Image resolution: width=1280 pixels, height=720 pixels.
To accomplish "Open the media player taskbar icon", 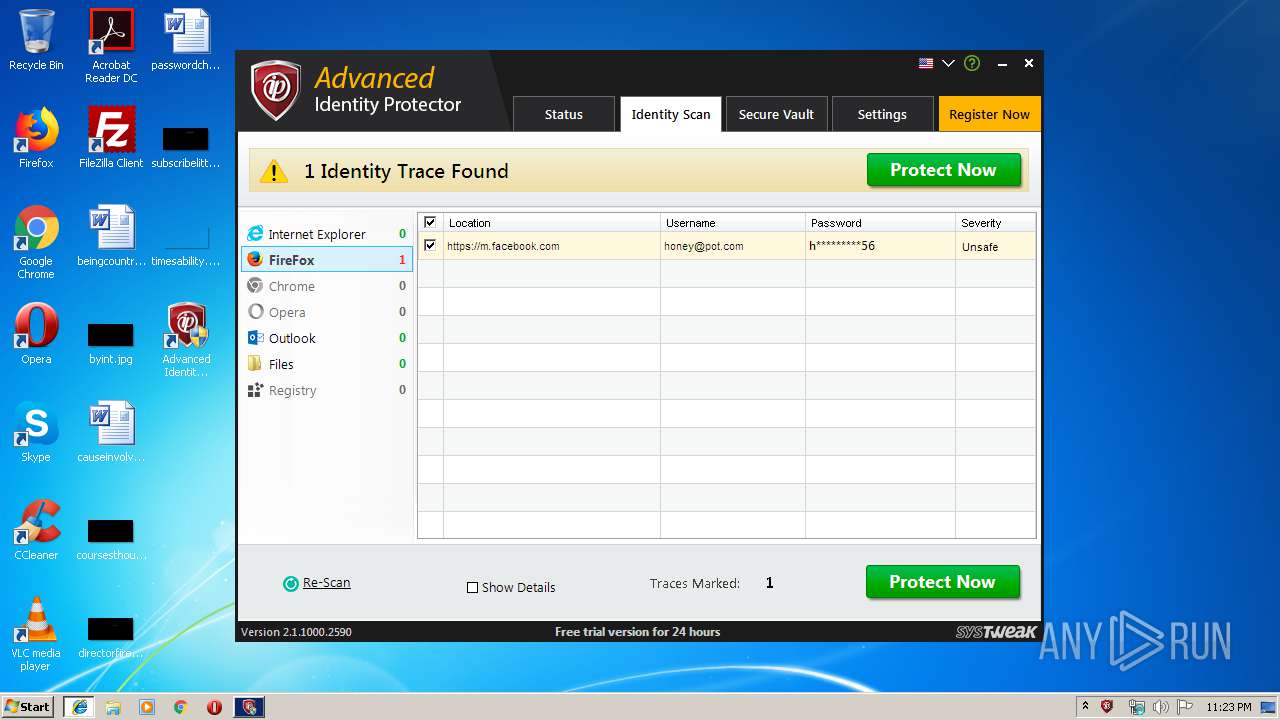I will pyautogui.click(x=147, y=707).
